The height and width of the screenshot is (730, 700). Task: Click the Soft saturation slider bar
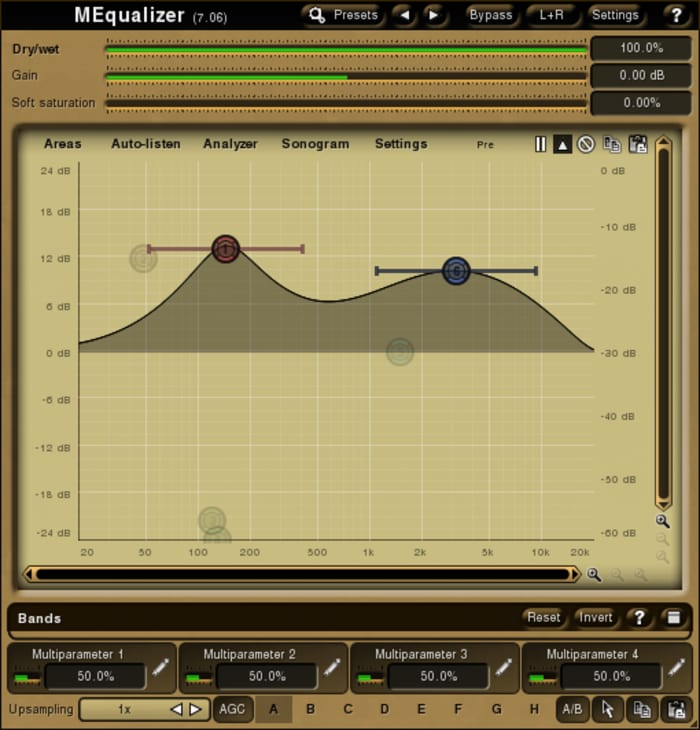(x=346, y=103)
